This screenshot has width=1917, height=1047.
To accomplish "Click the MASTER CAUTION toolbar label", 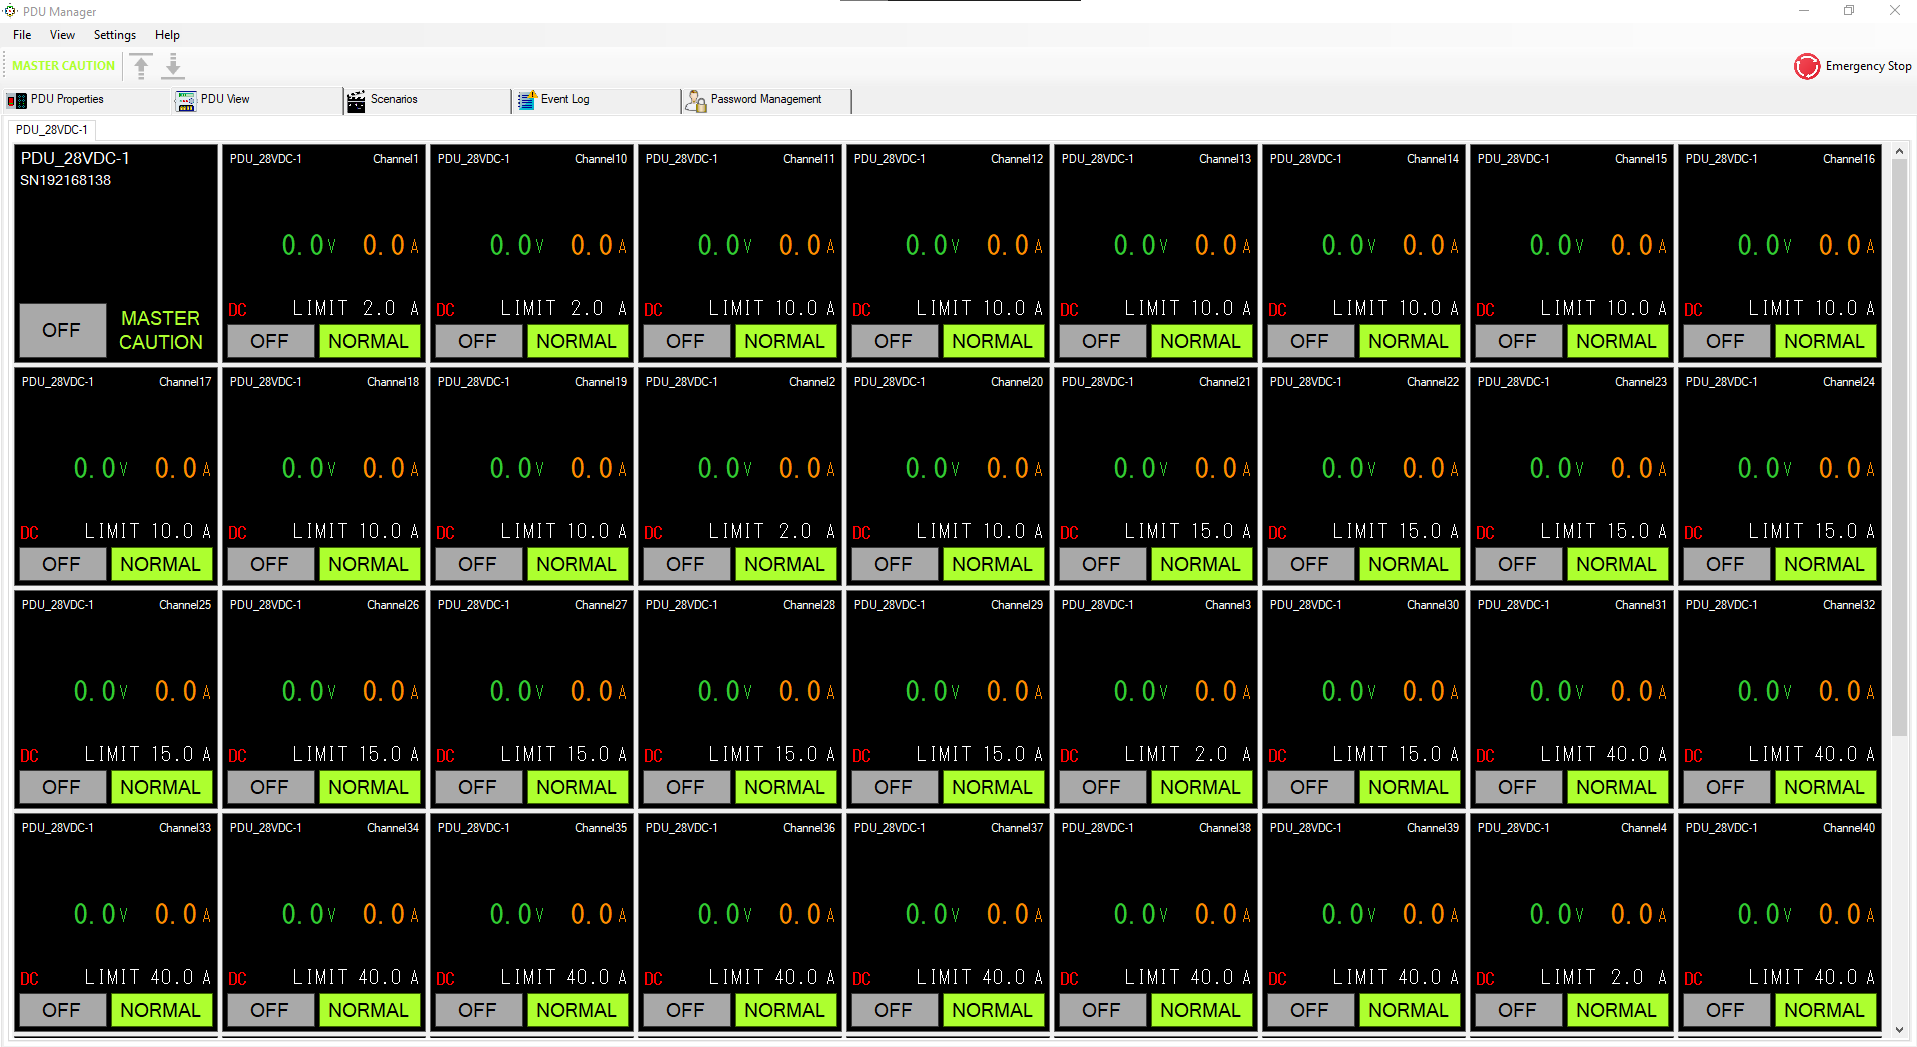I will 63,66.
